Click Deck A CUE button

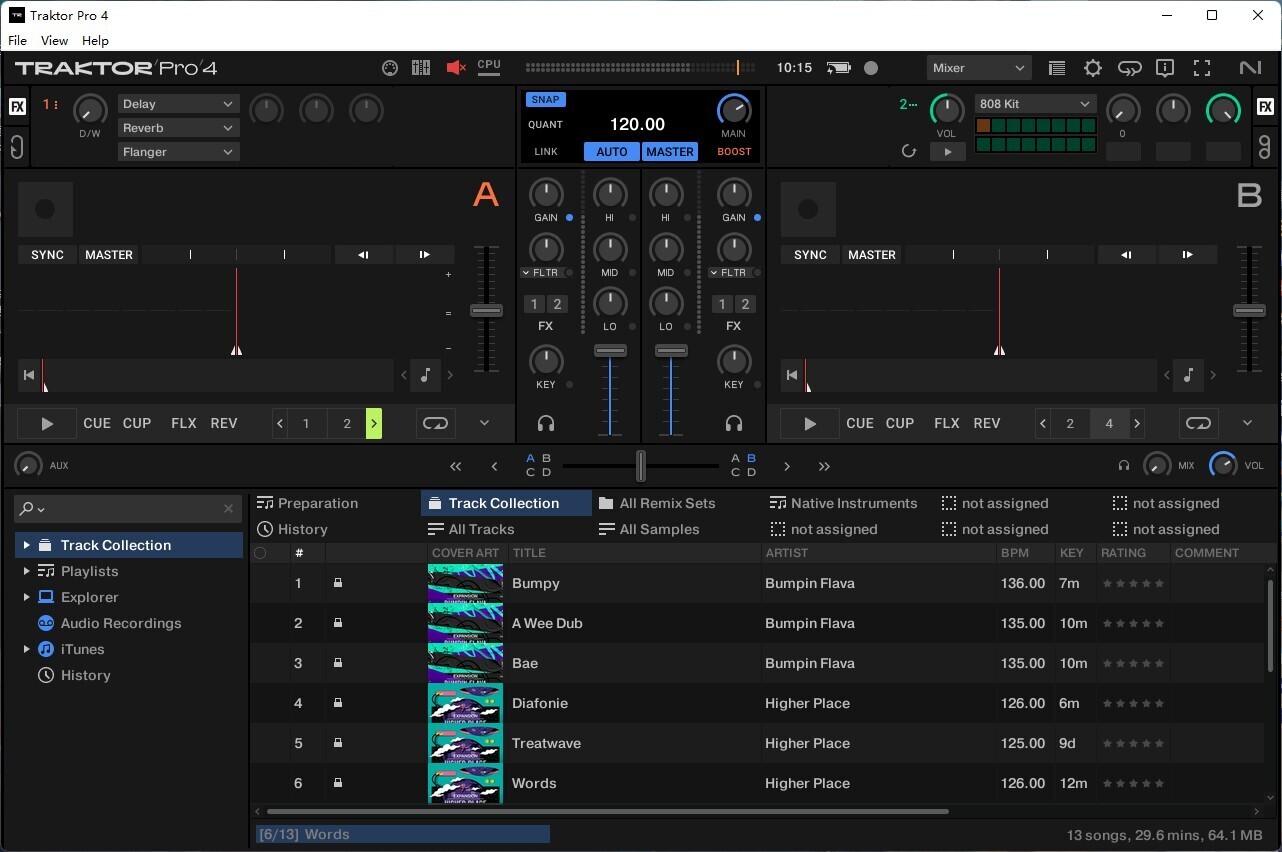pyautogui.click(x=97, y=423)
